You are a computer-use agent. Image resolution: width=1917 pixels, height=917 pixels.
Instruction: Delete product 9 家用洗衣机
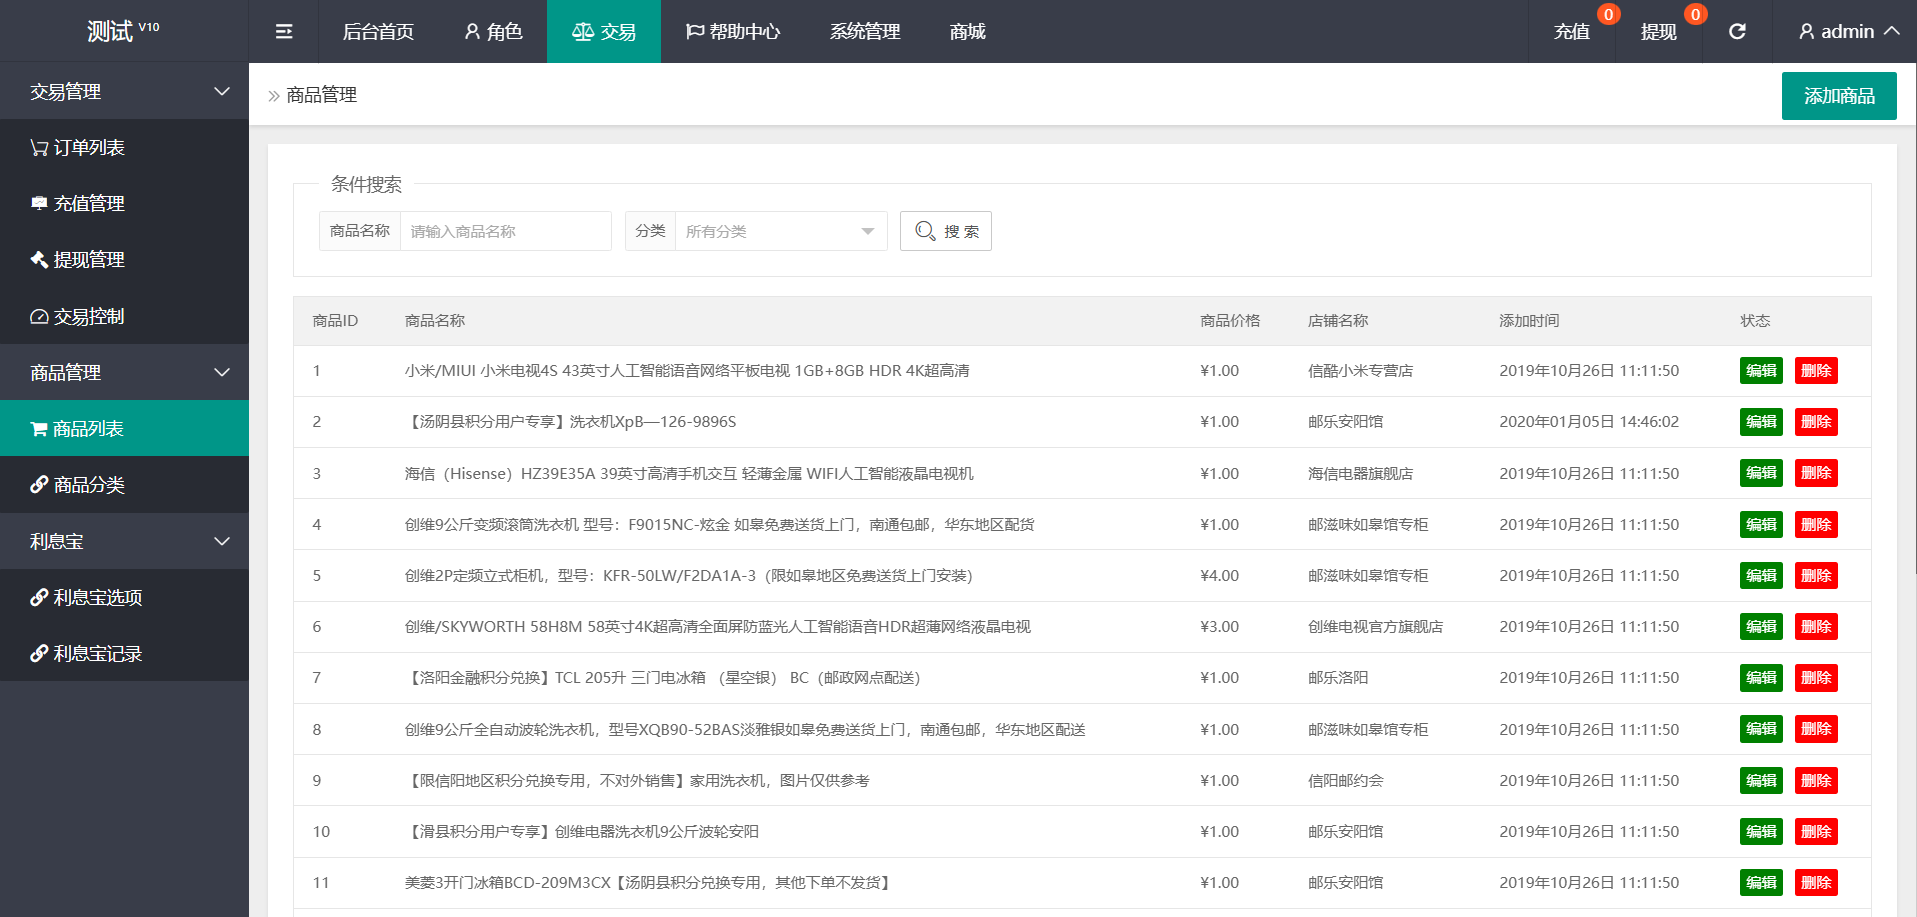(1816, 781)
